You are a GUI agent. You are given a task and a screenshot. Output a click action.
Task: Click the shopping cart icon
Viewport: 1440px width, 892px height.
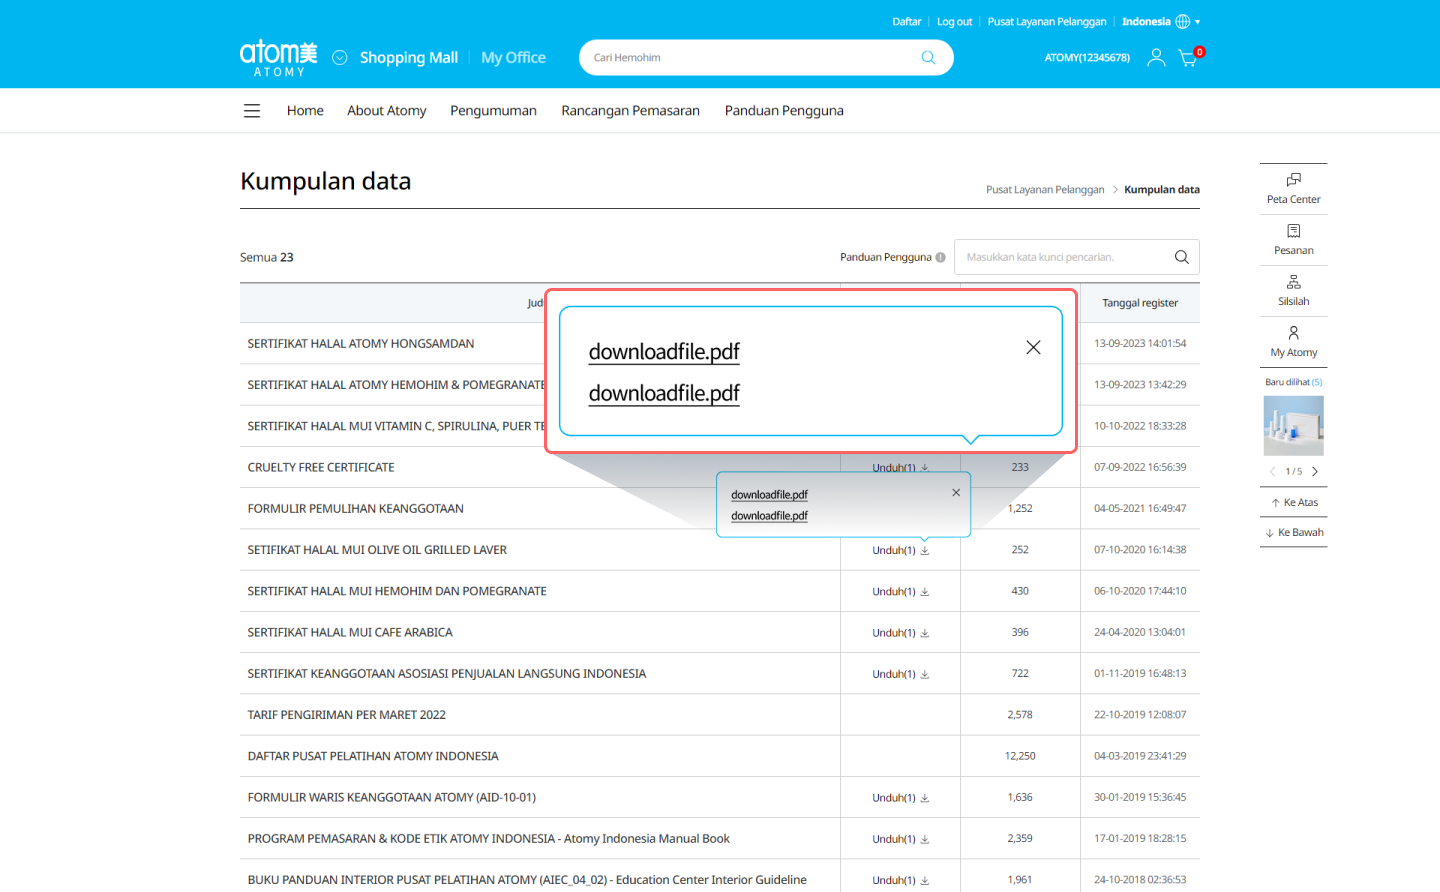pos(1188,58)
